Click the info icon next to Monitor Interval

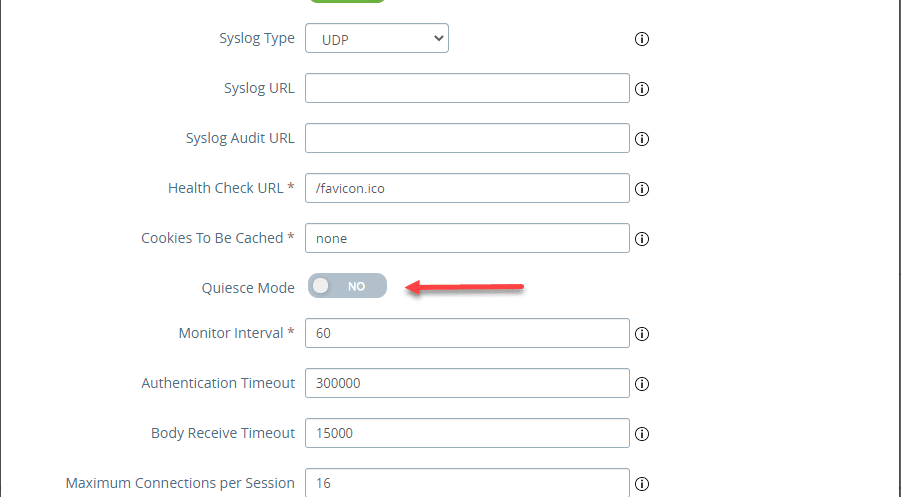[642, 334]
